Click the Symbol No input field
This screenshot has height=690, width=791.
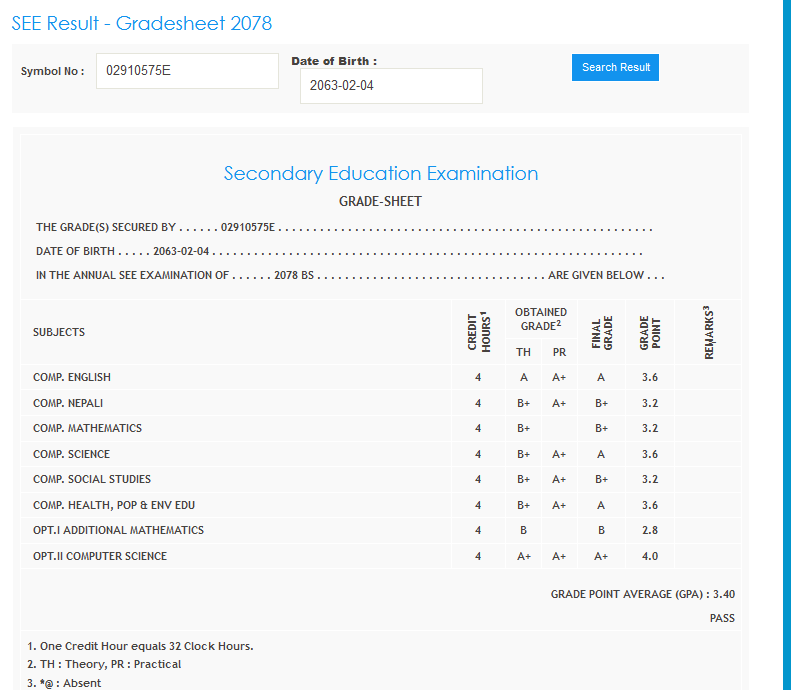(x=187, y=71)
